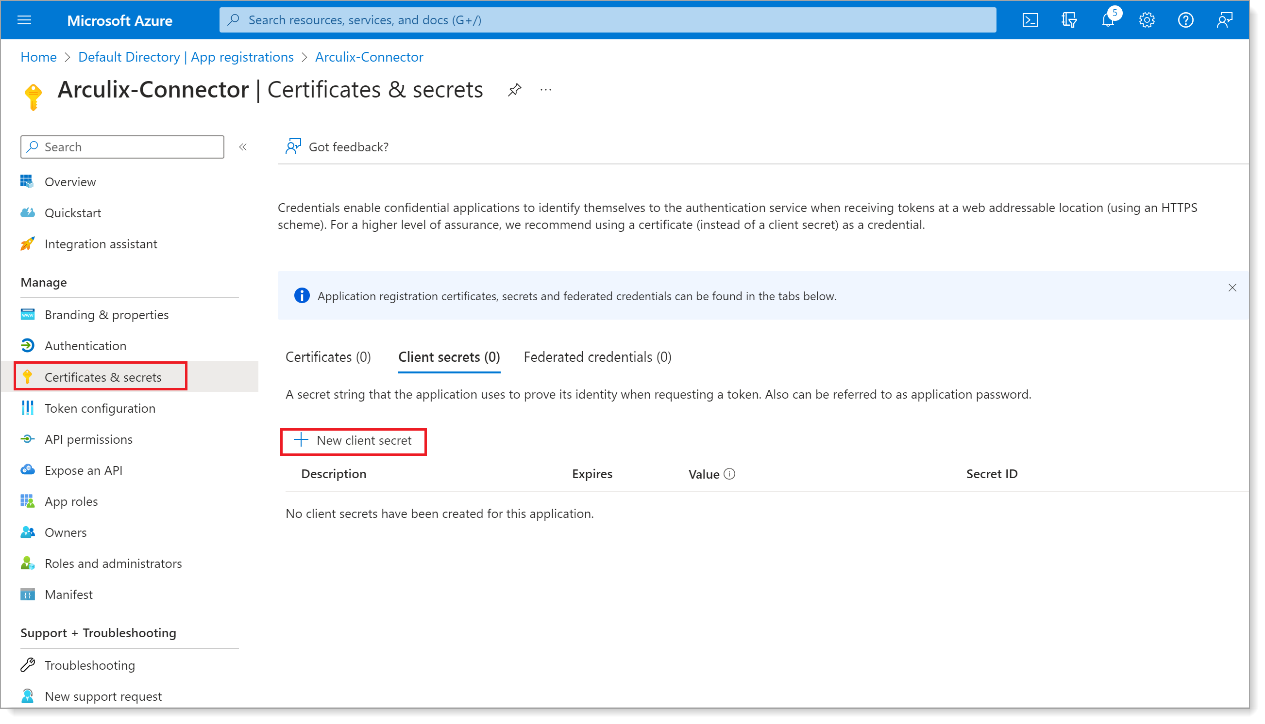The width and height of the screenshot is (1265, 724).
Task: Focus the sidebar Search field
Action: point(122,147)
